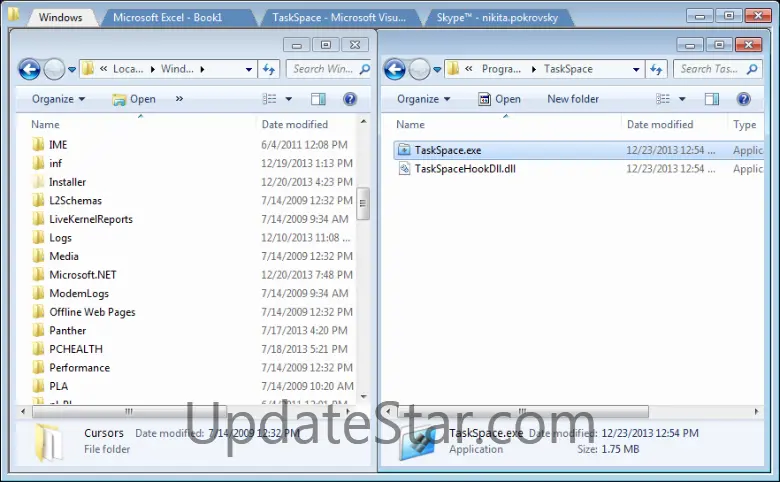Image resolution: width=780 pixels, height=482 pixels.
Task: Expand the Wind... breadcrumb arrow
Action: [202, 69]
